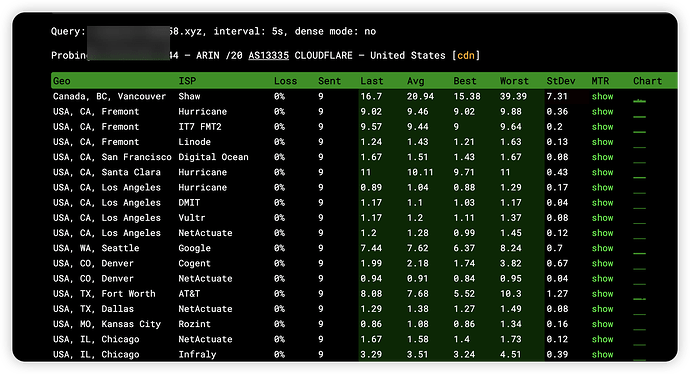Click the Google ISP cell
Viewport: 690px width, 374px height.
pos(195,248)
